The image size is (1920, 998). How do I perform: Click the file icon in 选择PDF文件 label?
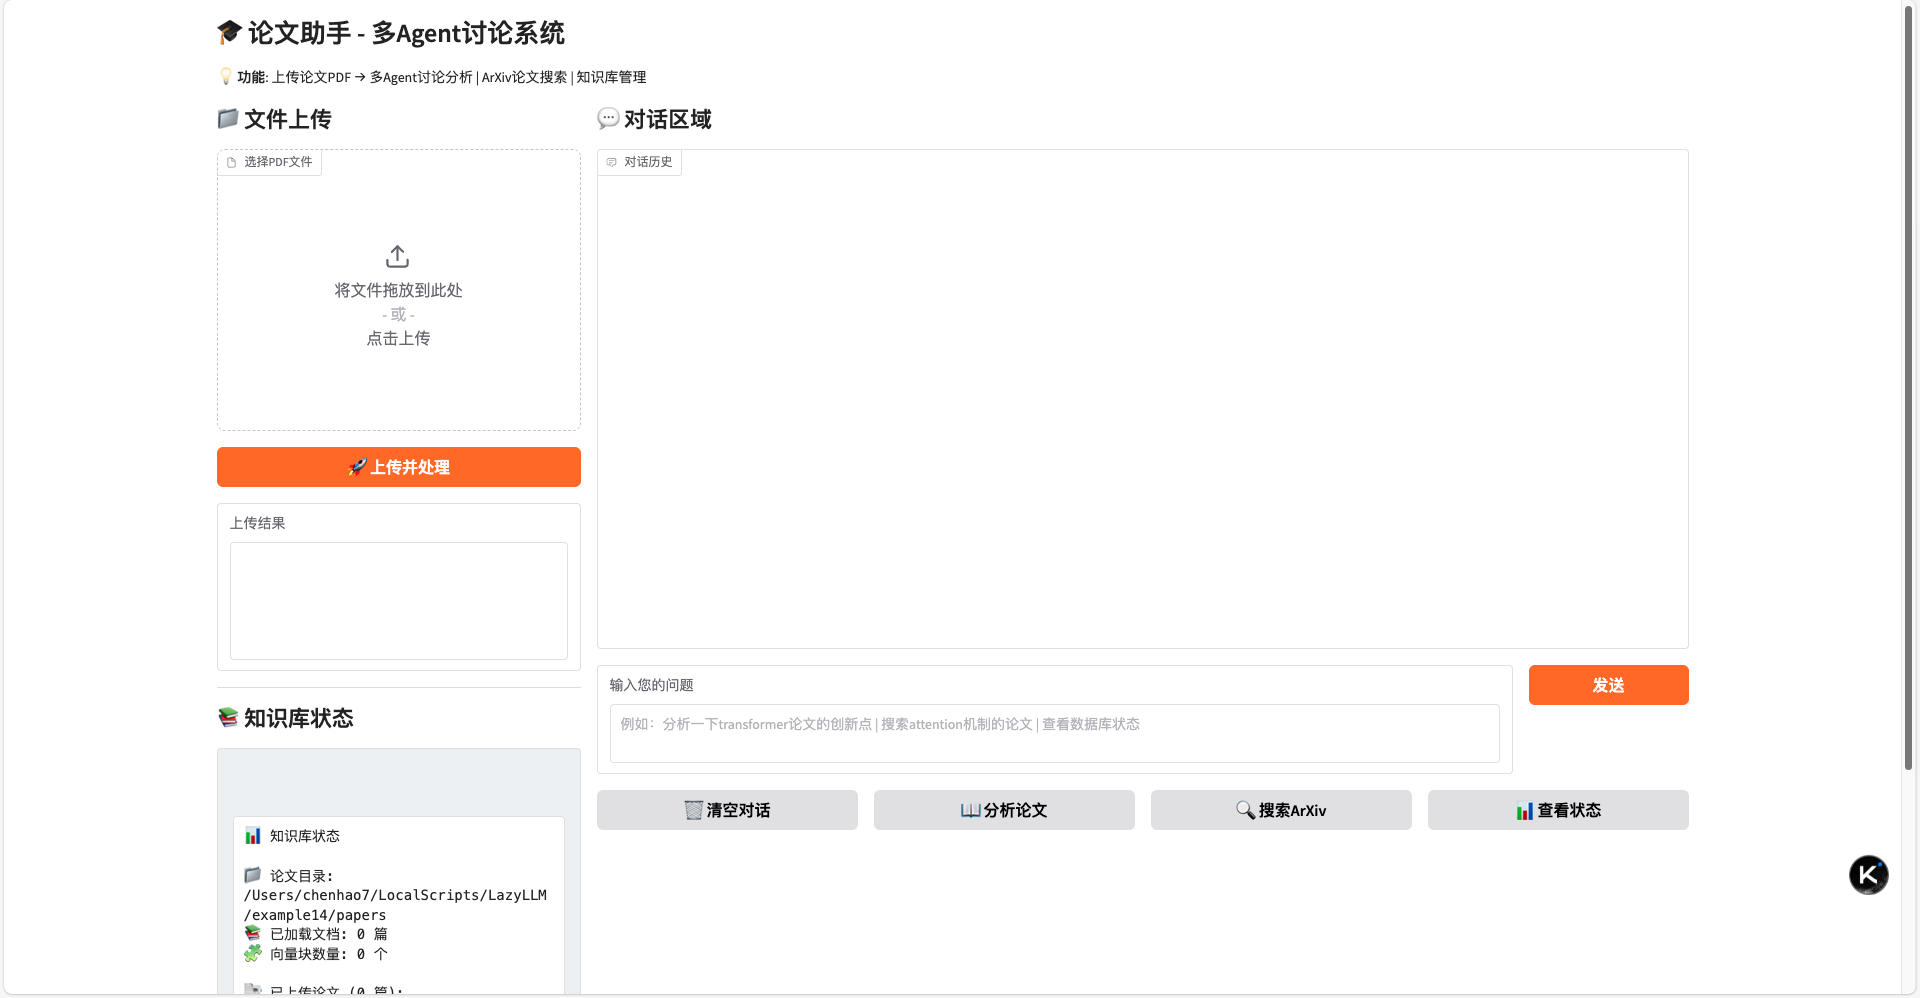click(232, 162)
